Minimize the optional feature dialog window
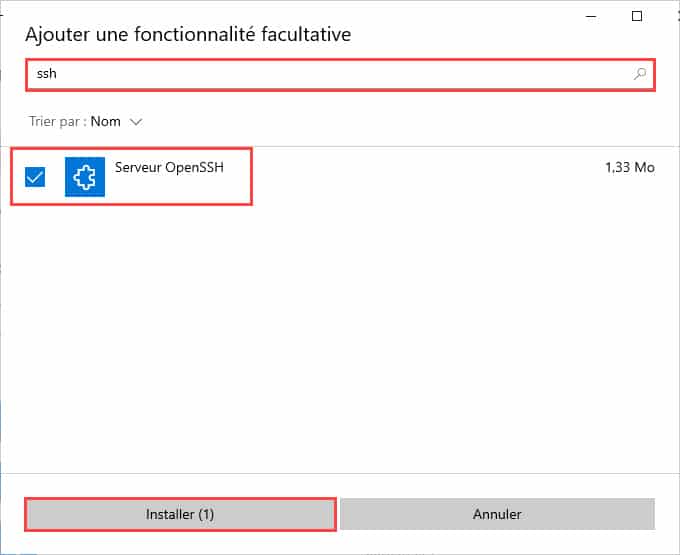Viewport: 680px width, 555px height. [x=591, y=16]
